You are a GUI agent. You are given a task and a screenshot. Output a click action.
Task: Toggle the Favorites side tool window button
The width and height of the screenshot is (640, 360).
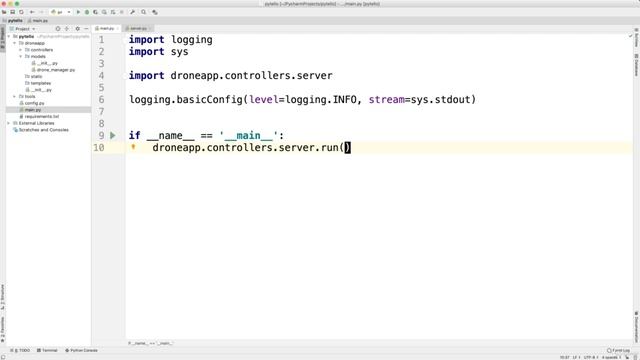coord(2,329)
